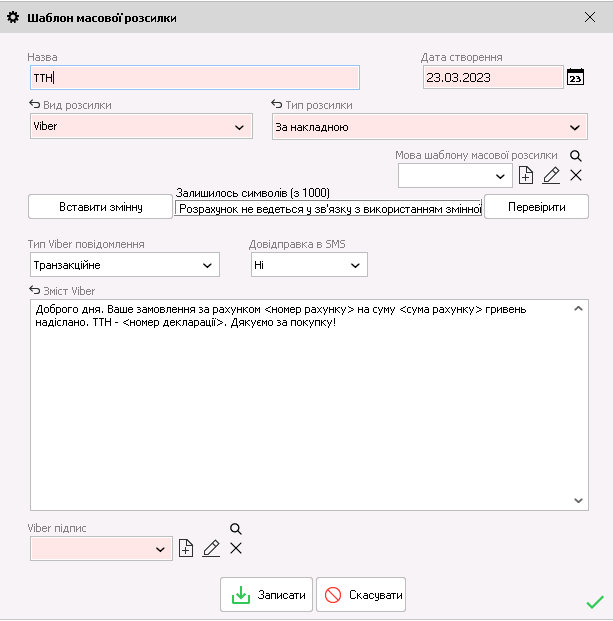This screenshot has width=613, height=621.
Task: Click the remaining characters info field
Action: pos(328,209)
